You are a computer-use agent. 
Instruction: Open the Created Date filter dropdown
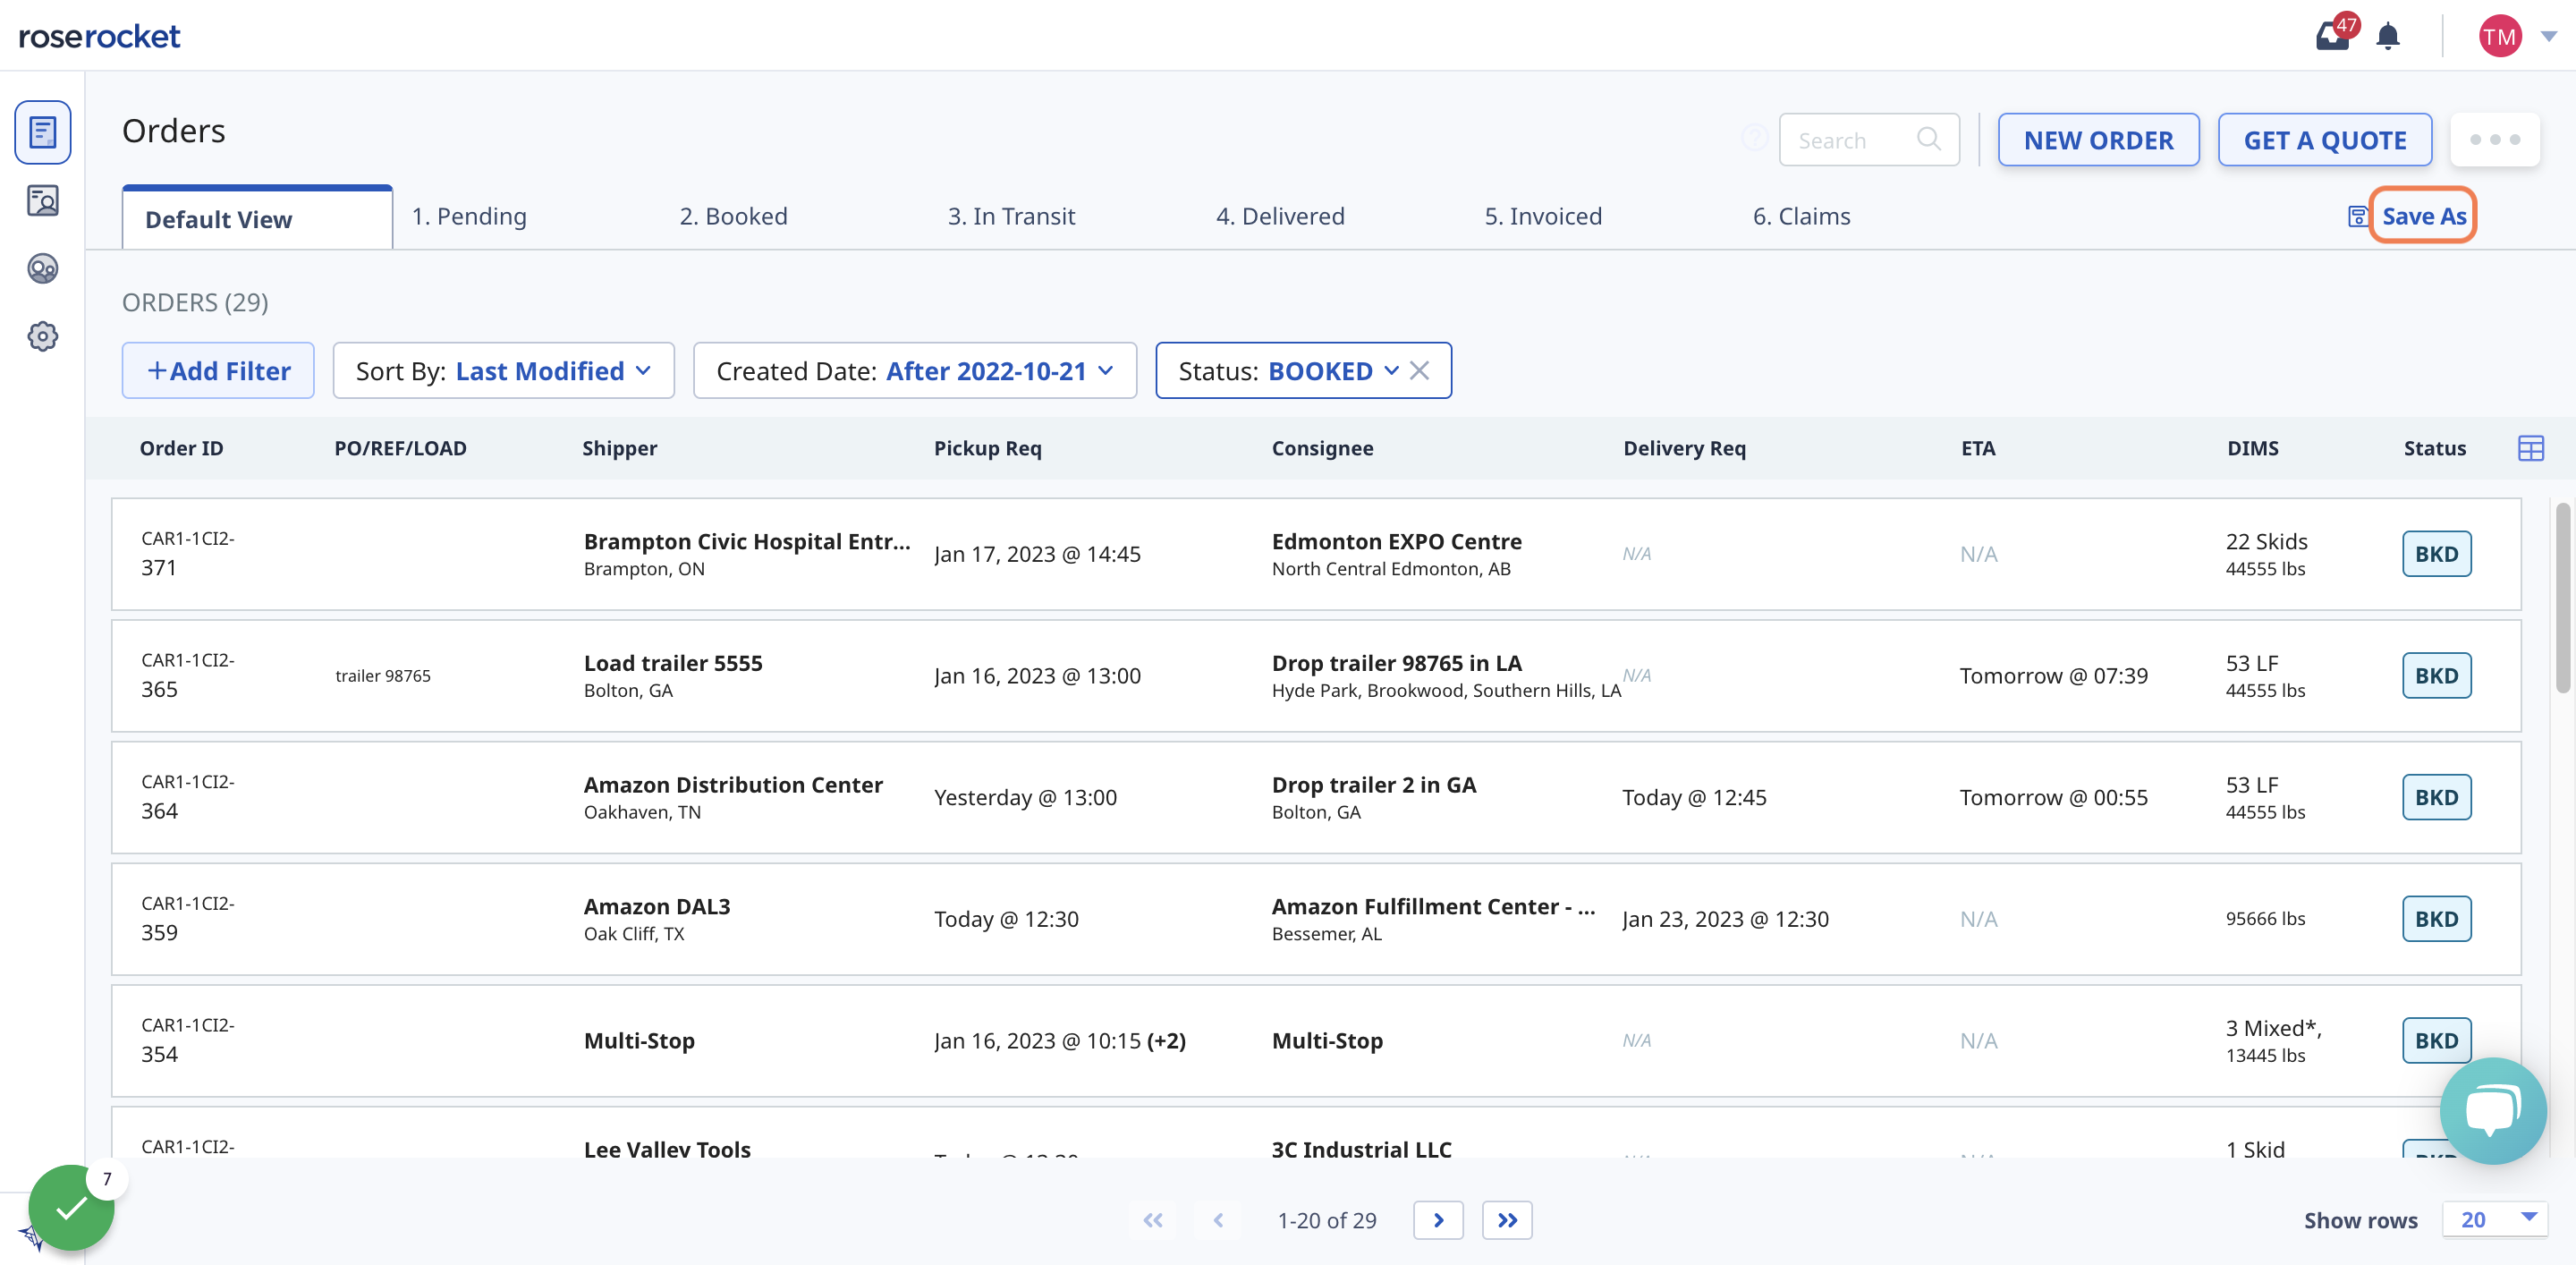click(x=915, y=371)
